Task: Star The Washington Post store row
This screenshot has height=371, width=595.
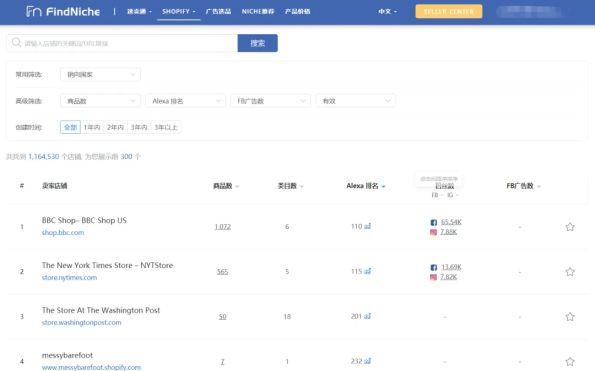Action: [x=570, y=316]
